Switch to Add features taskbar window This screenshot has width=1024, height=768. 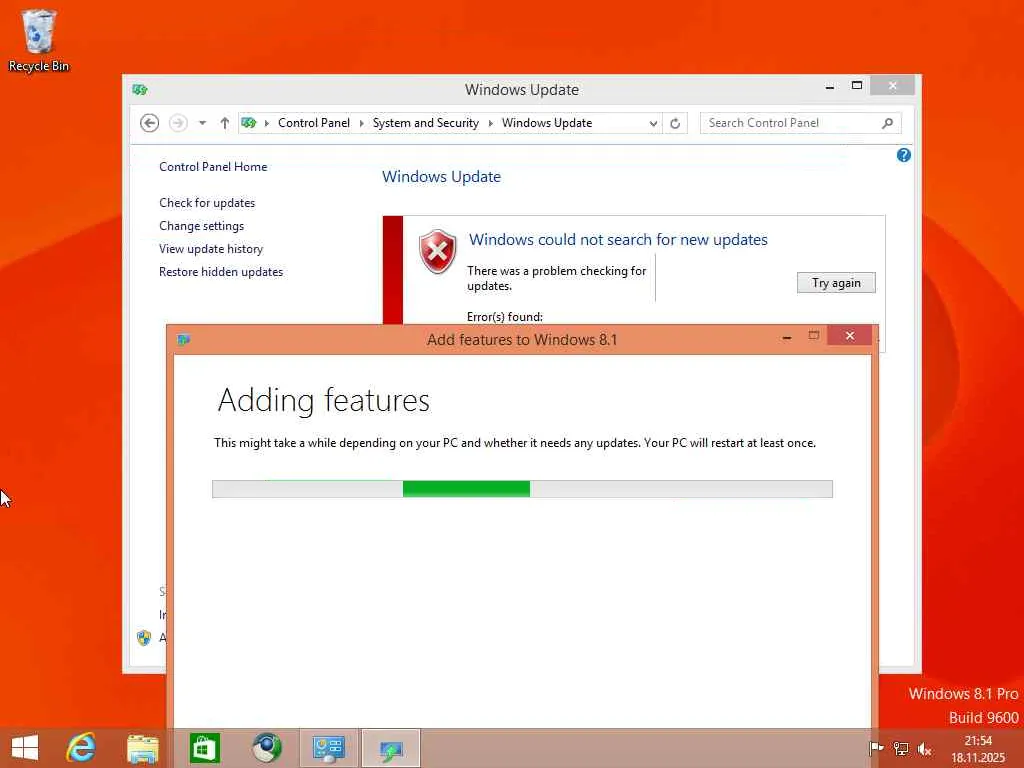(x=391, y=748)
